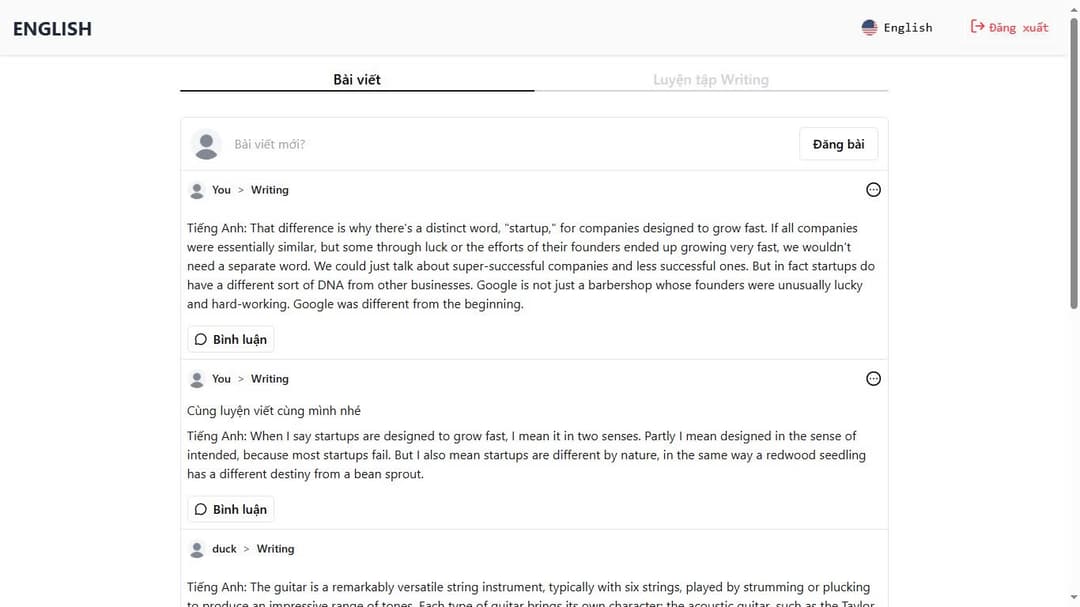
Task: Click your avatar on the Cùng luyện viết post
Action: click(x=196, y=378)
